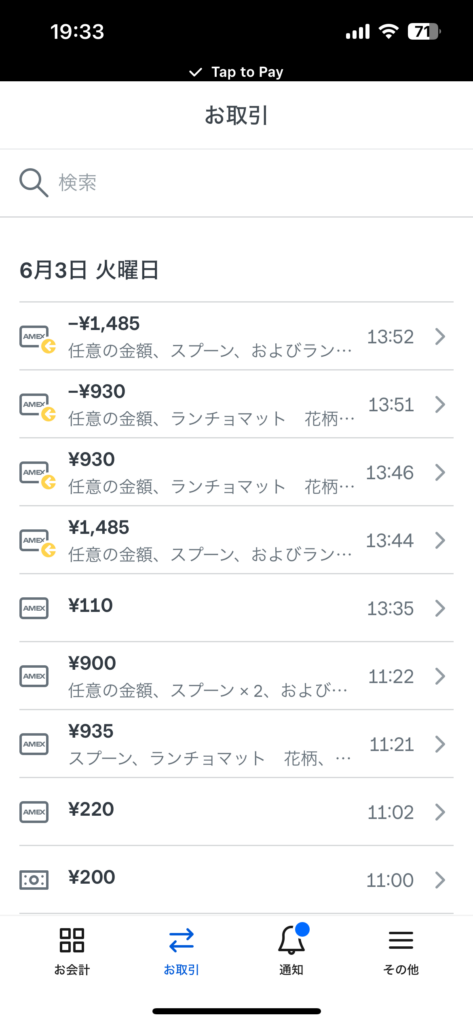
Task: Tap the 通知 notification bell icon
Action: coord(292,938)
